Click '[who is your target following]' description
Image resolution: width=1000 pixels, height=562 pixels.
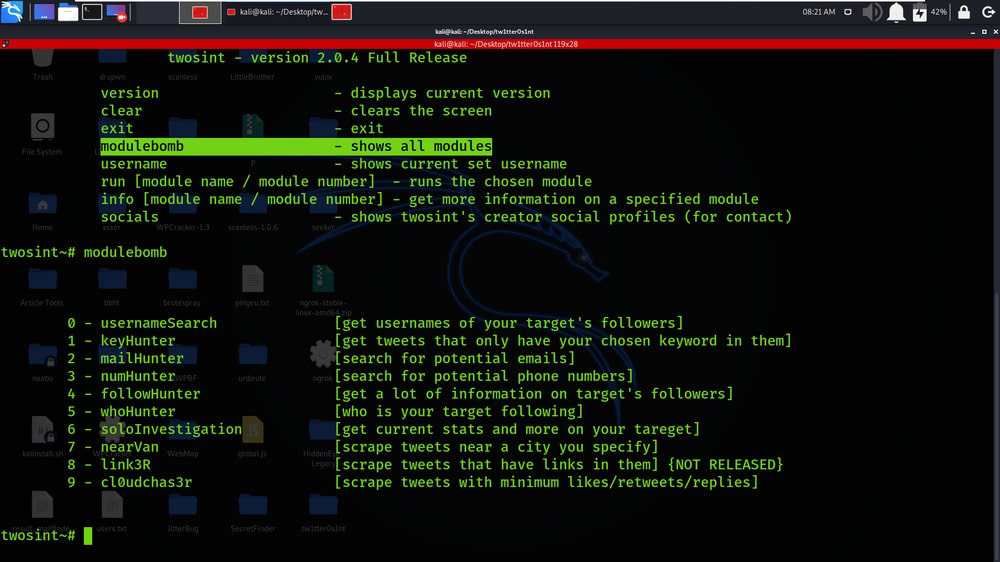459,412
